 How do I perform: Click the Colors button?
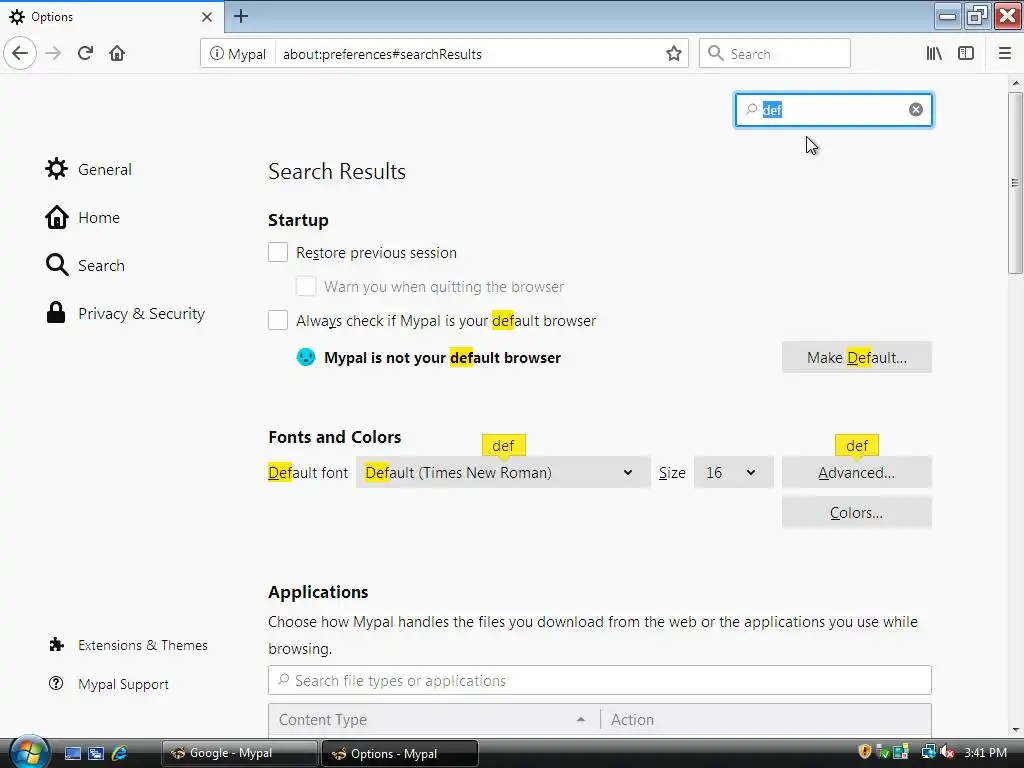(857, 513)
